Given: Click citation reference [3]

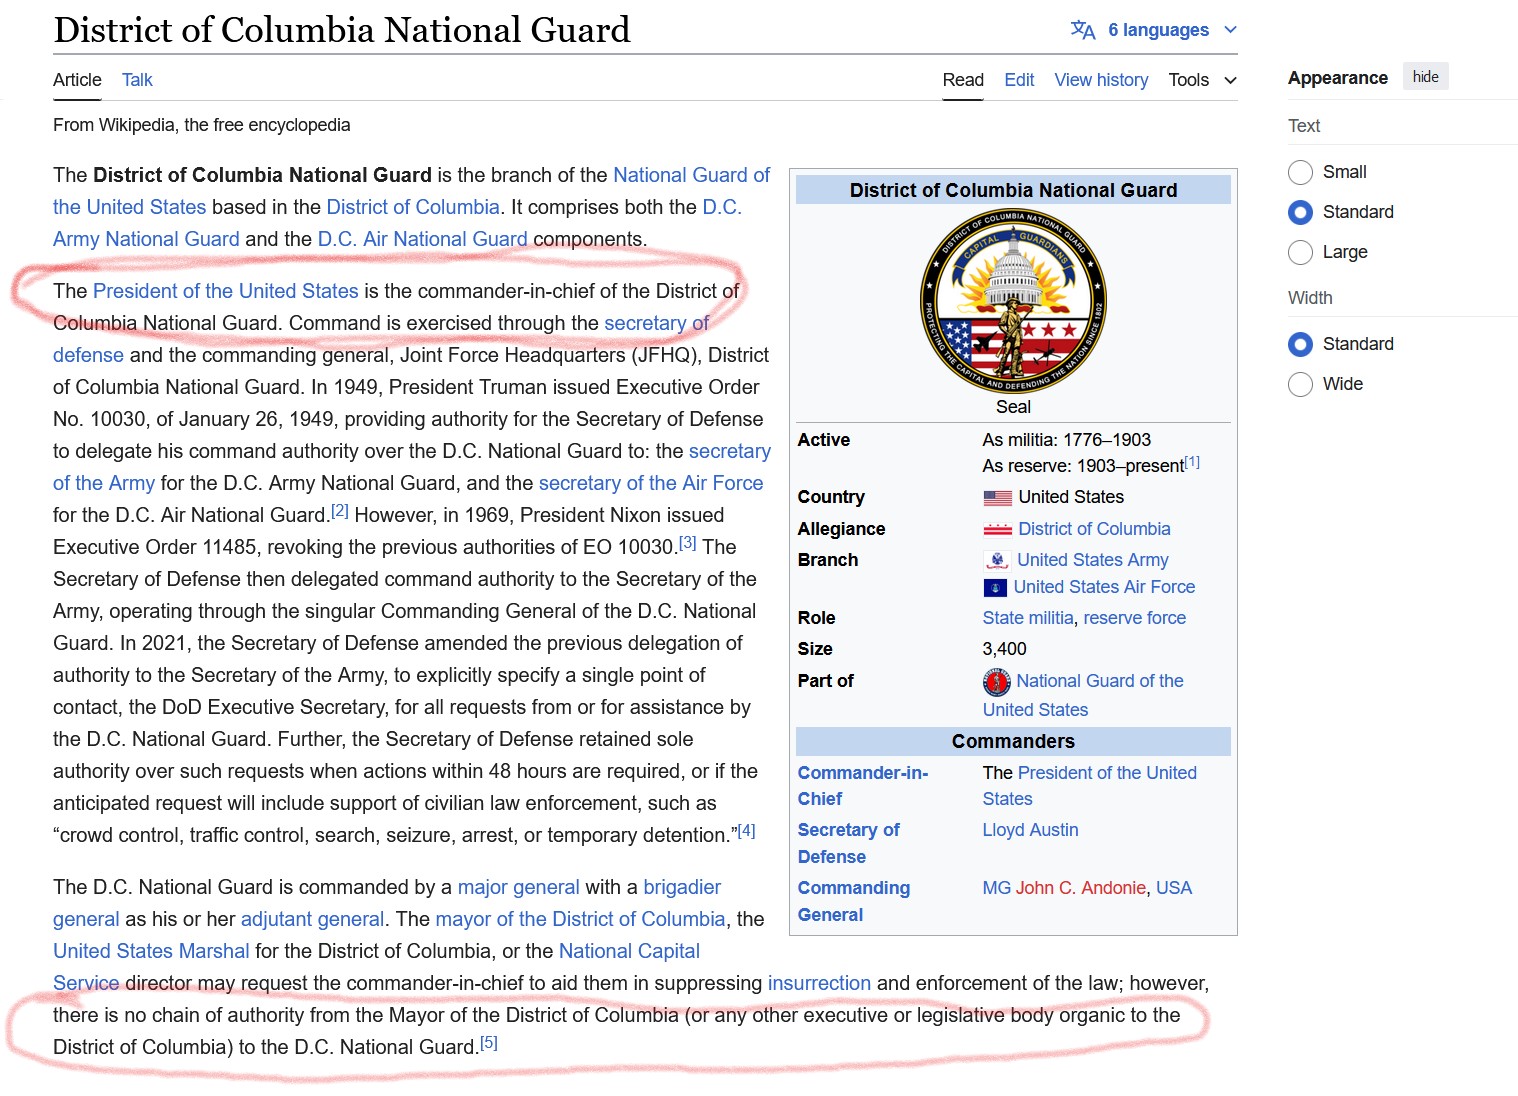Looking at the screenshot, I should tap(688, 543).
